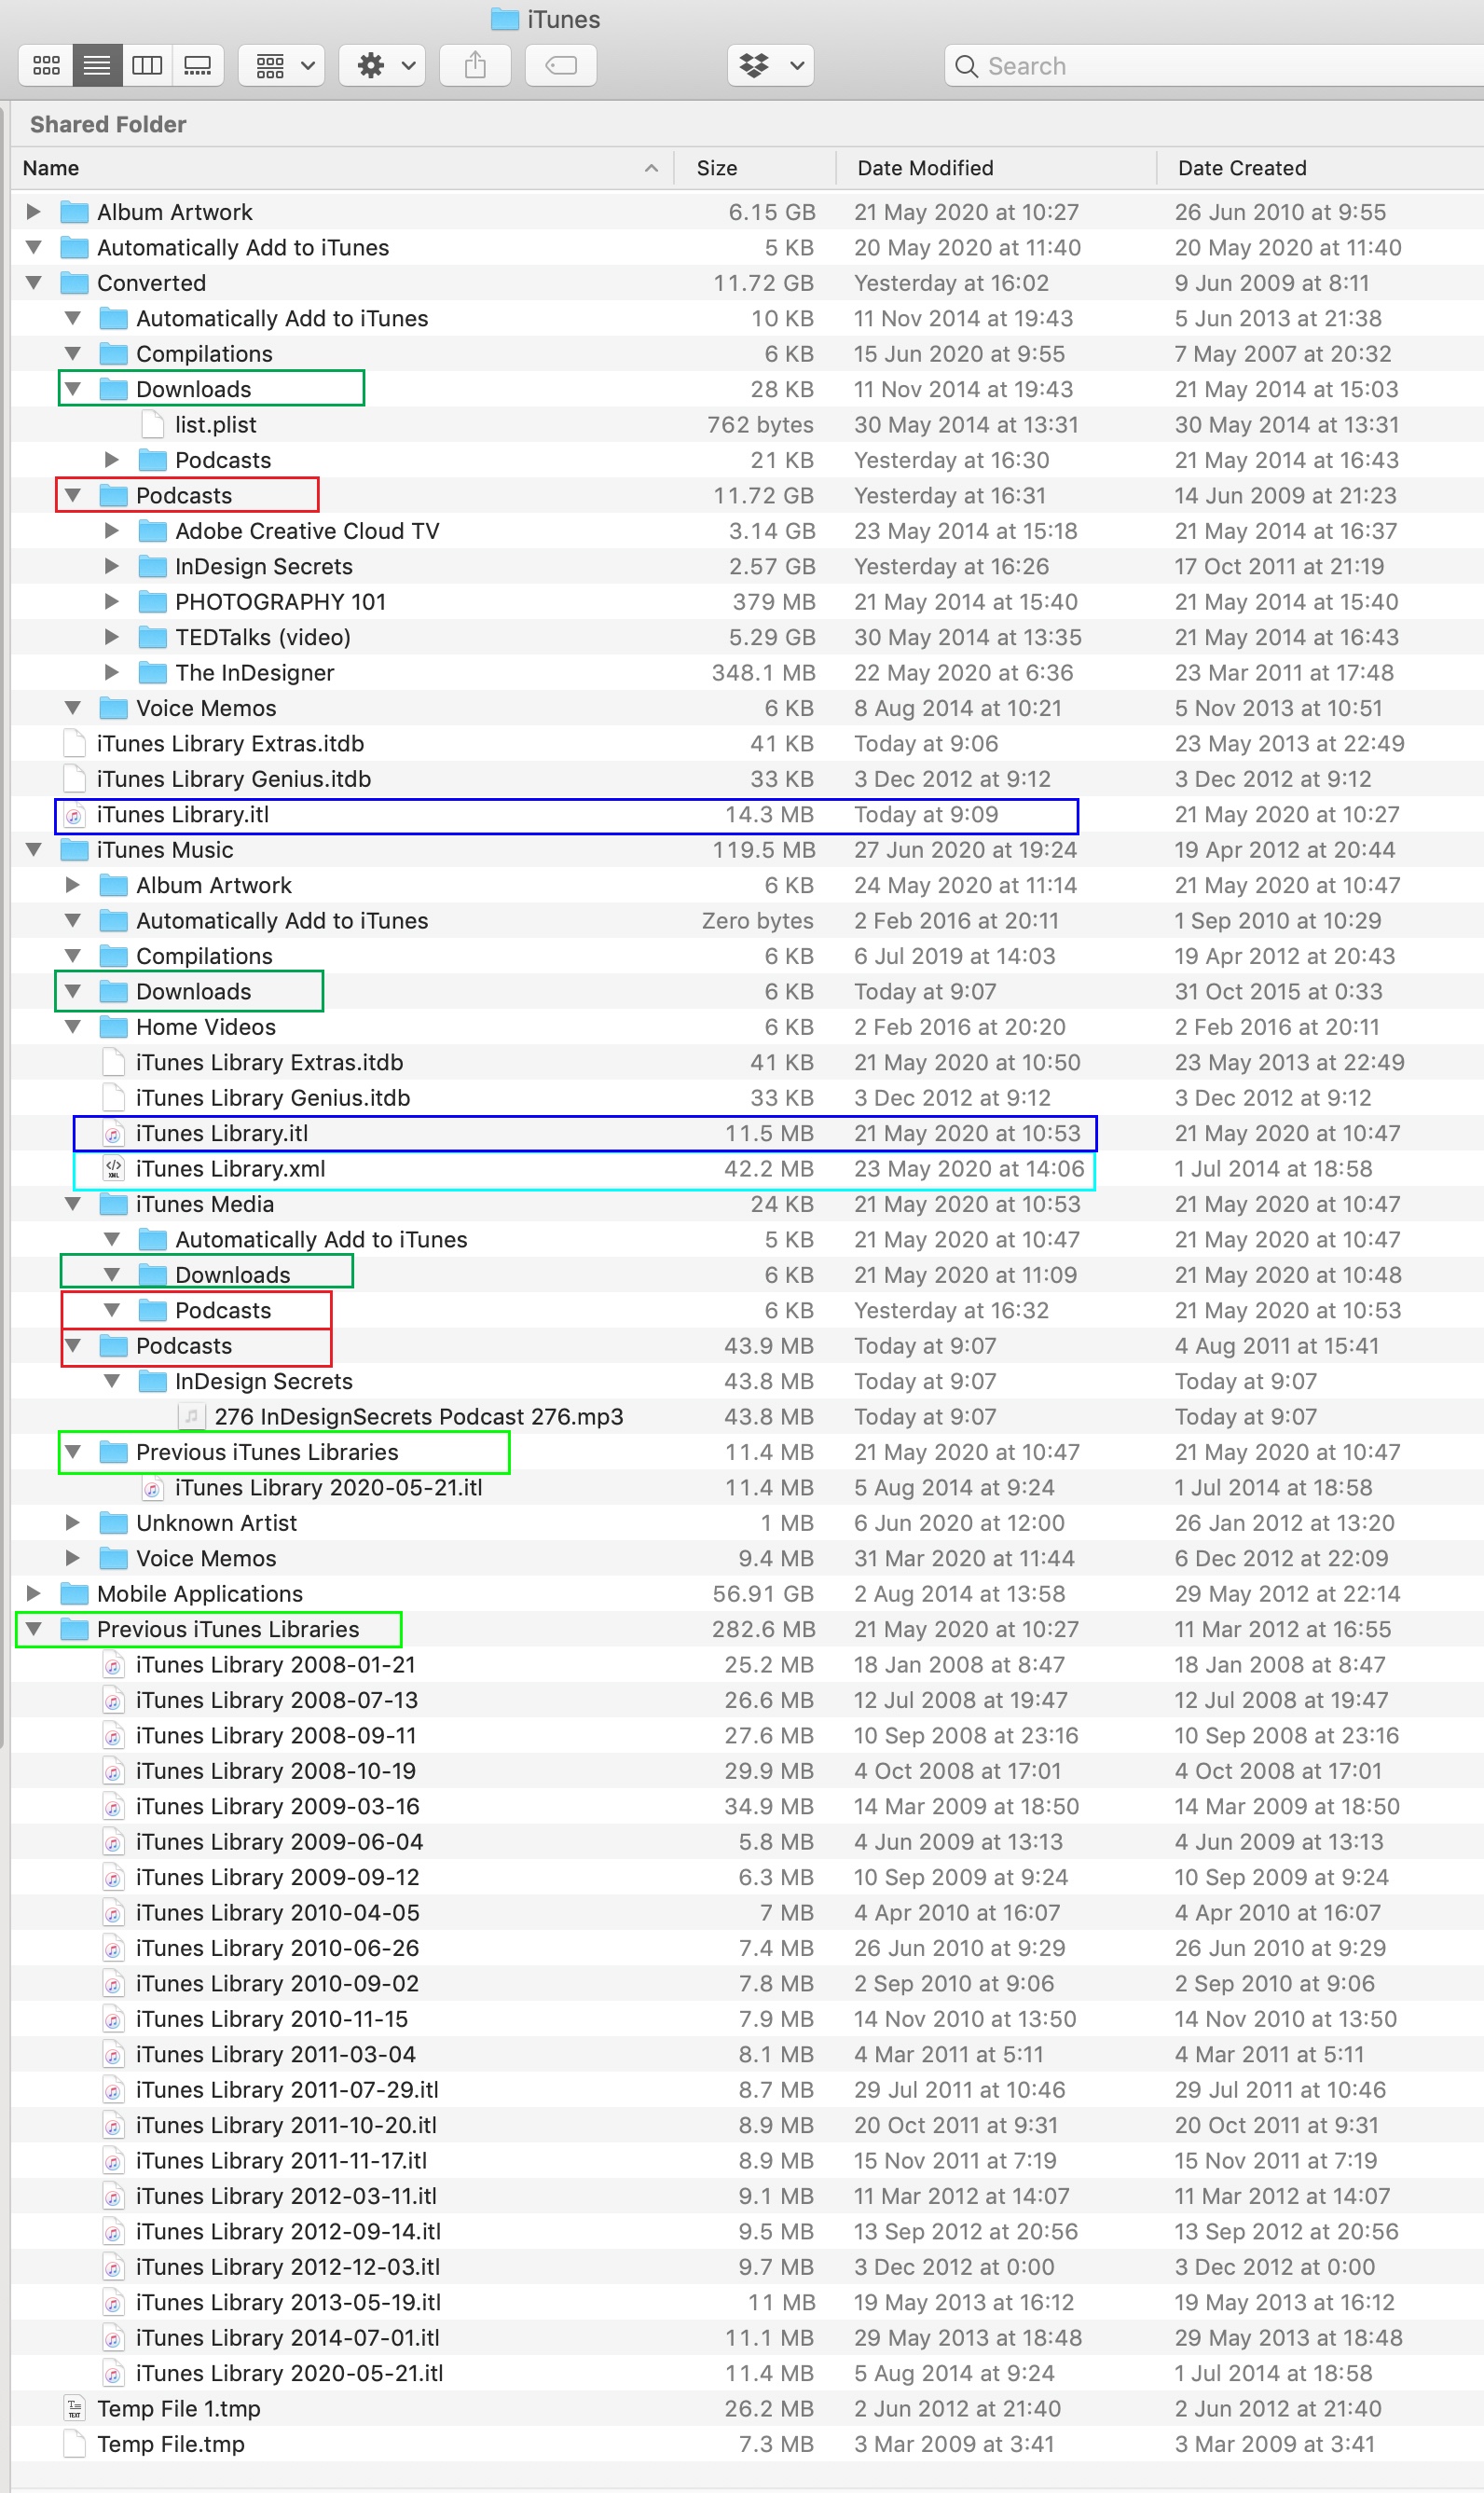Collapse the iTunes Music folder
This screenshot has height=2493, width=1484.
click(x=33, y=850)
